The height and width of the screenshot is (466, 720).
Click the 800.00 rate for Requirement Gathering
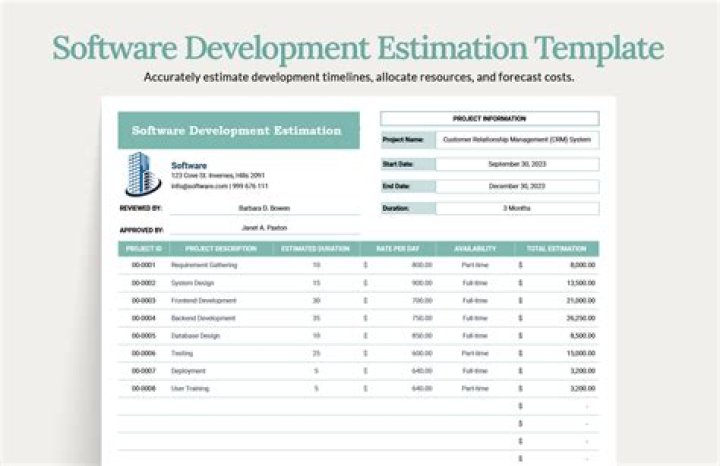422,265
